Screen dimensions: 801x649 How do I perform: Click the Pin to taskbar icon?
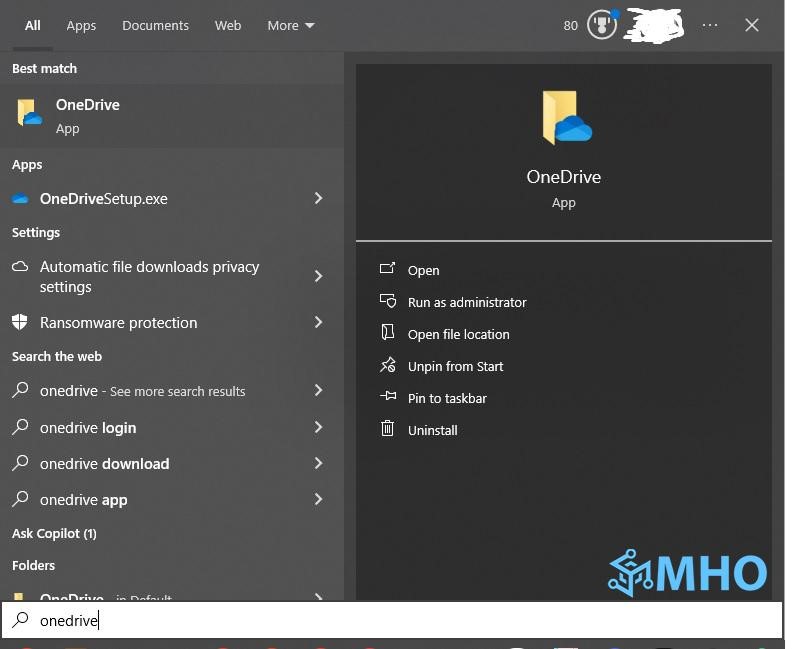(388, 398)
